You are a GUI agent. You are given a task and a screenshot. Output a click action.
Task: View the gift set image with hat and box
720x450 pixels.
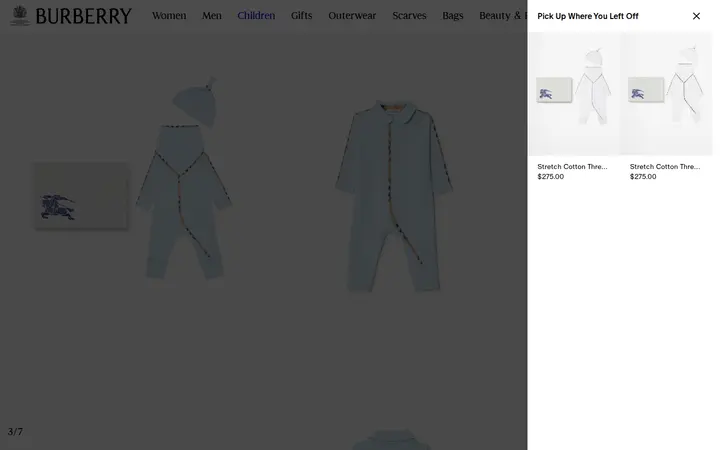(133, 178)
